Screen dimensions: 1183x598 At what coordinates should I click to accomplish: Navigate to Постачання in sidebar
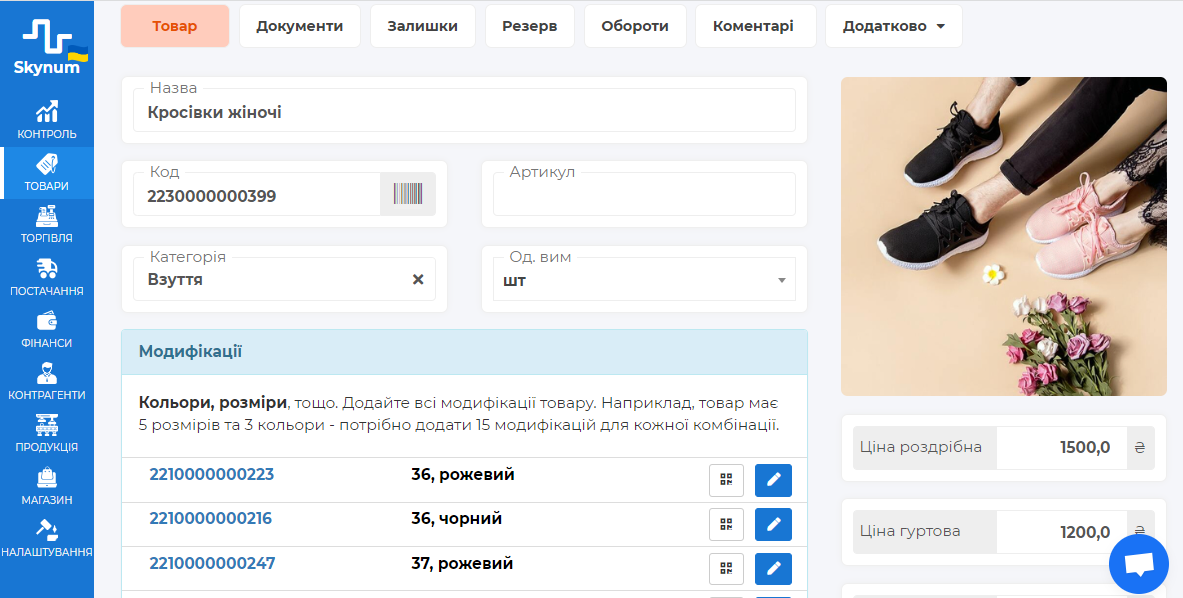point(47,278)
